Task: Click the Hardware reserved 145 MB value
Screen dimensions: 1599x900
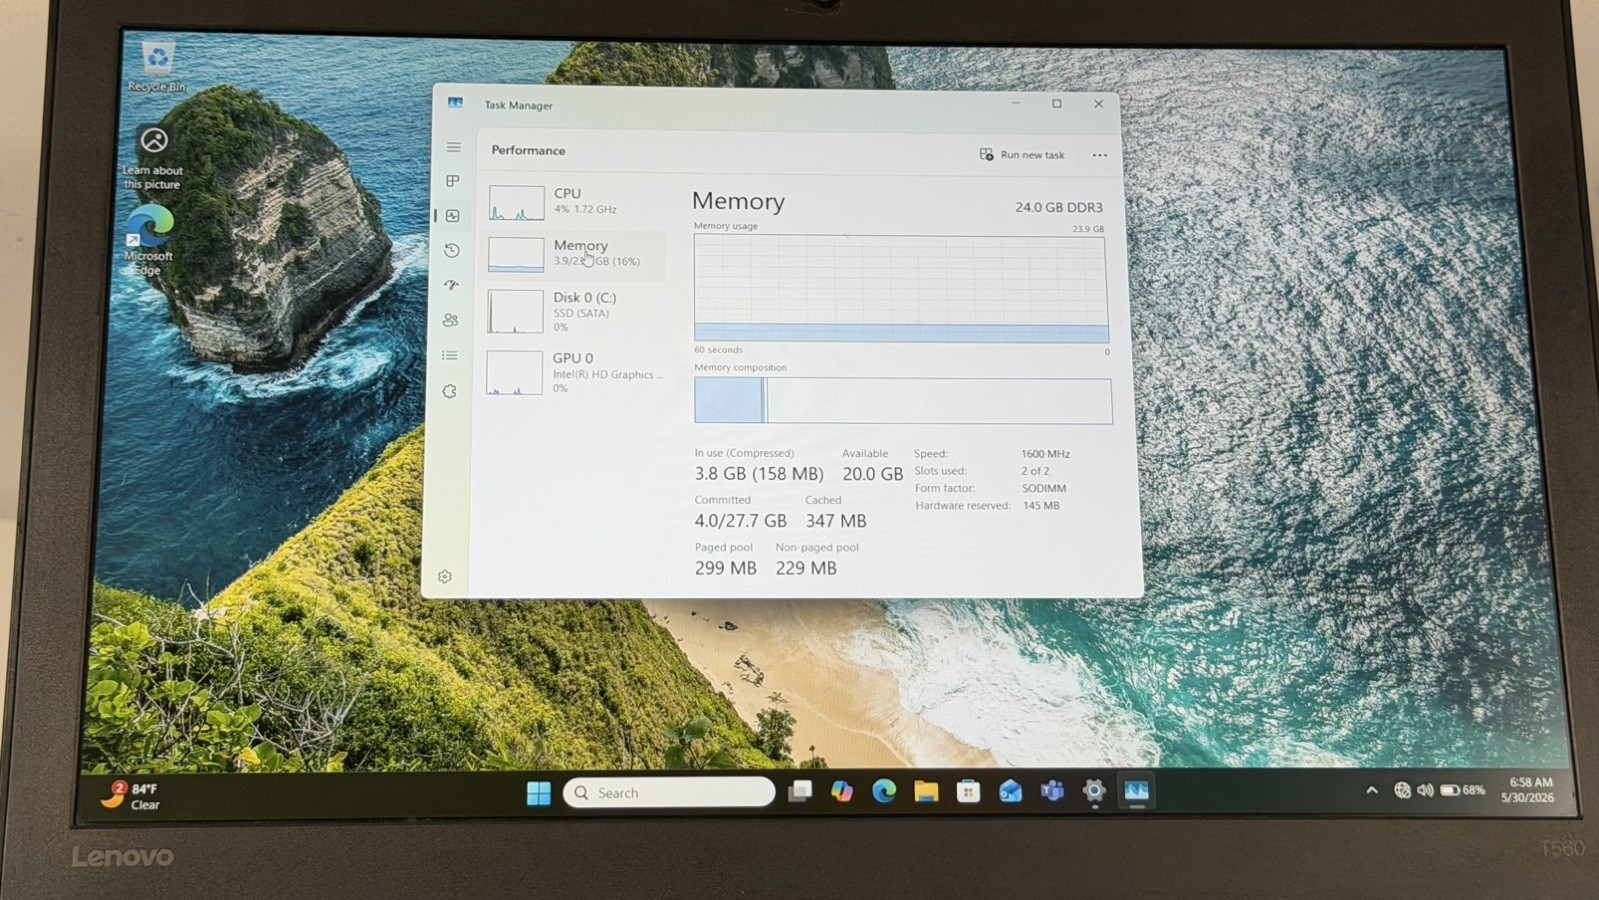Action: [1041, 505]
